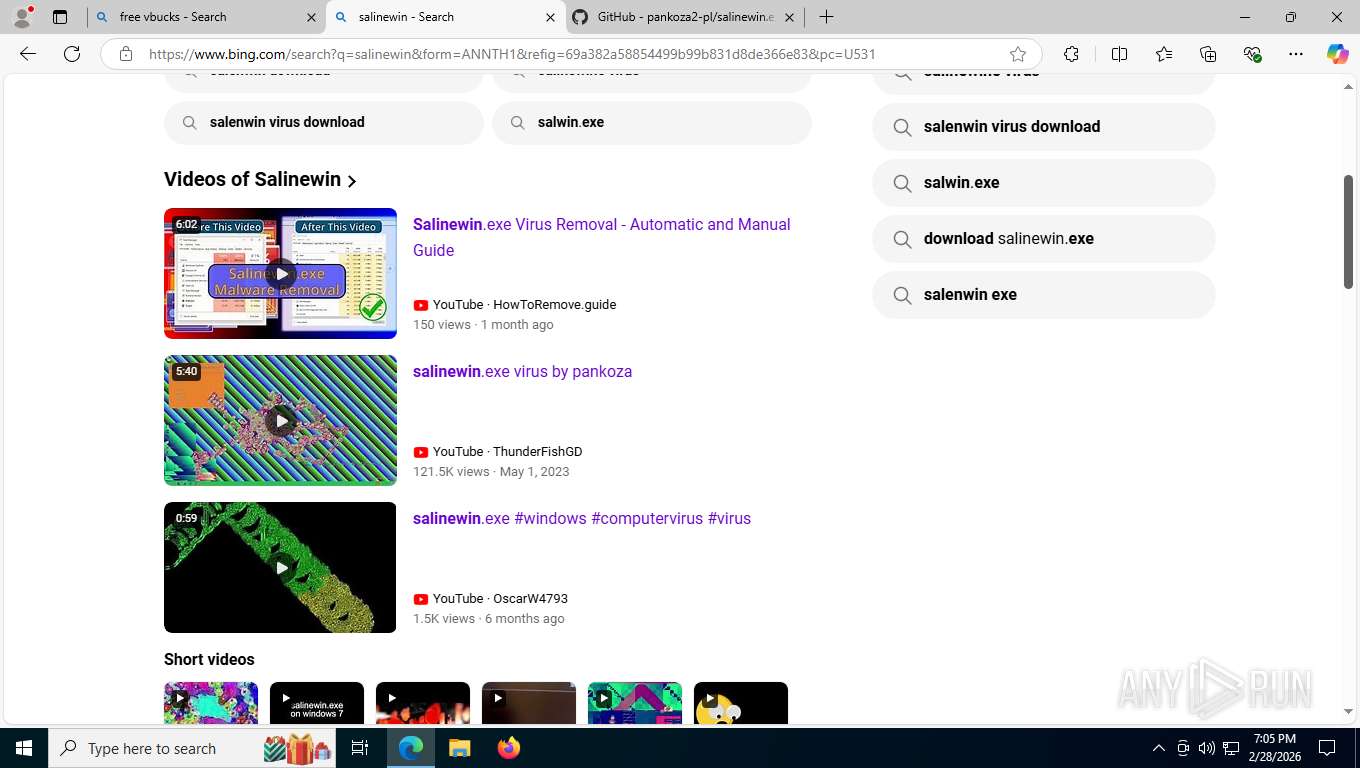Image resolution: width=1360 pixels, height=768 pixels.
Task: Click the address bar URL field
Action: [x=570, y=54]
